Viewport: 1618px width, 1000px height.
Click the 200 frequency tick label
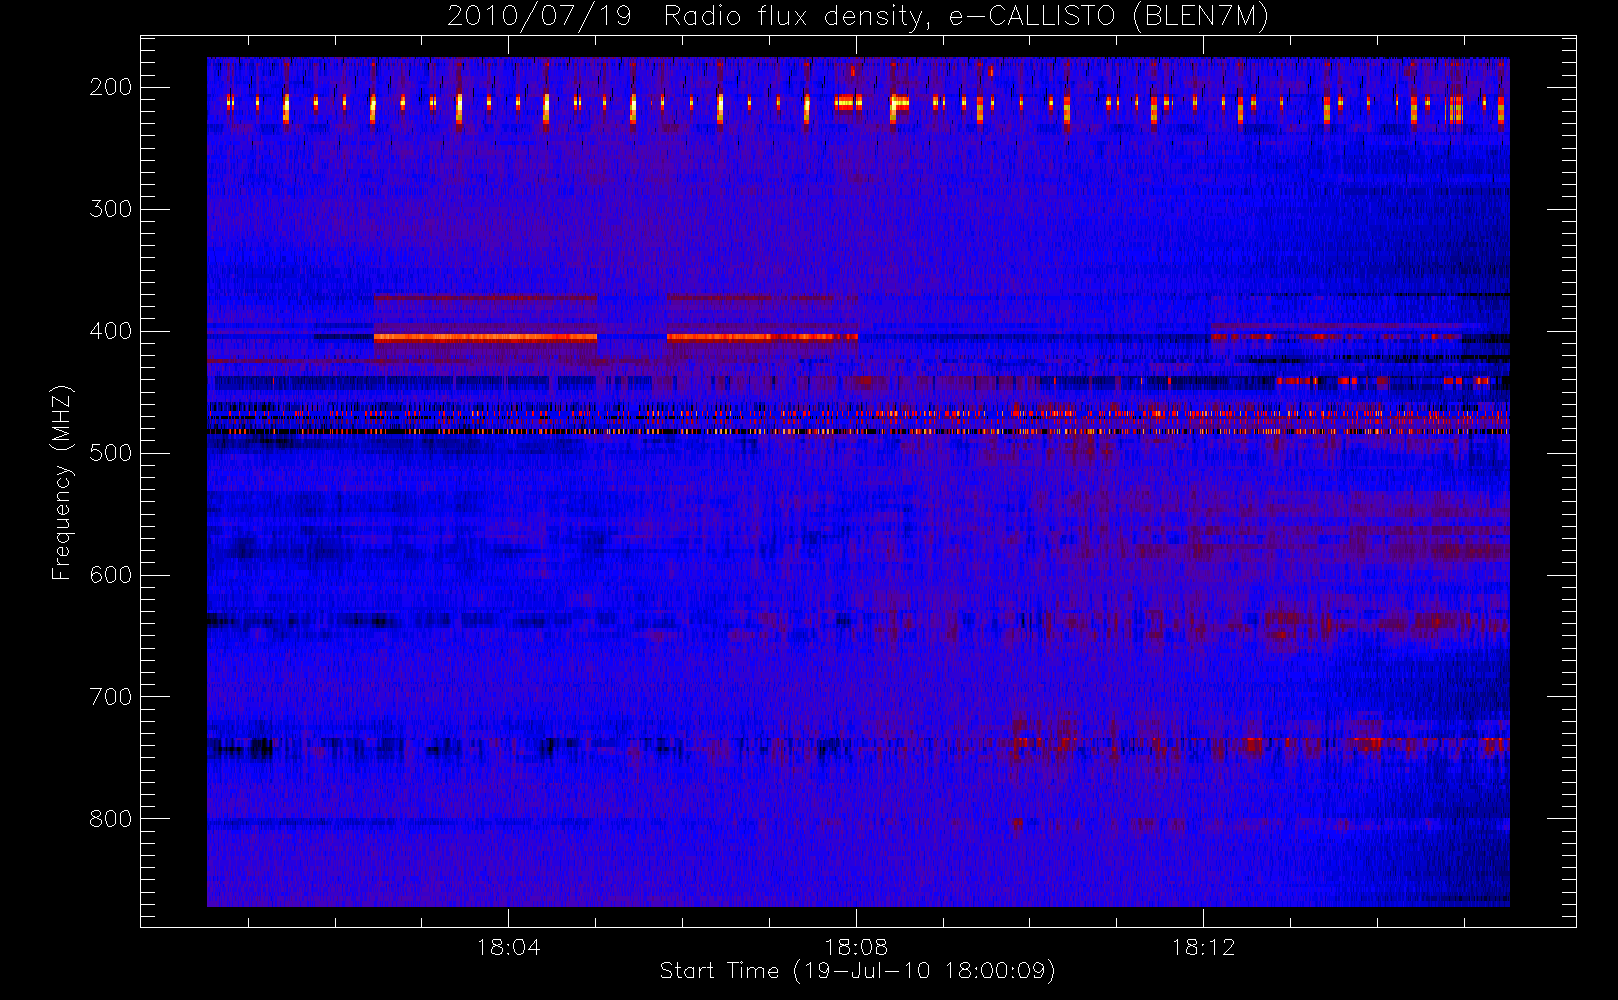coord(111,87)
